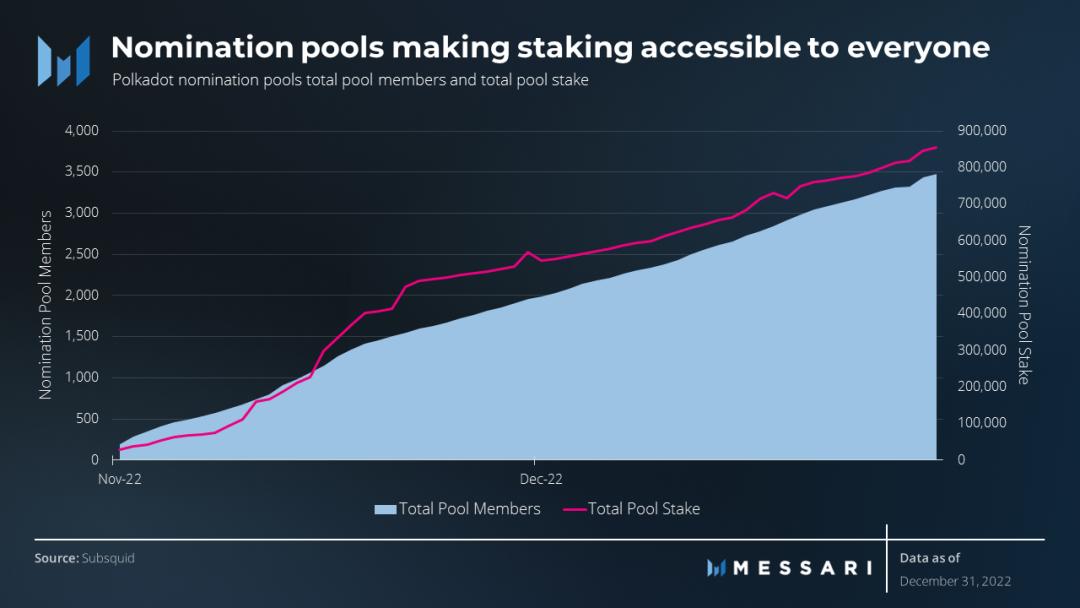Click the 'Data as of' label
The width and height of the screenshot is (1080, 608).
pos(930,558)
